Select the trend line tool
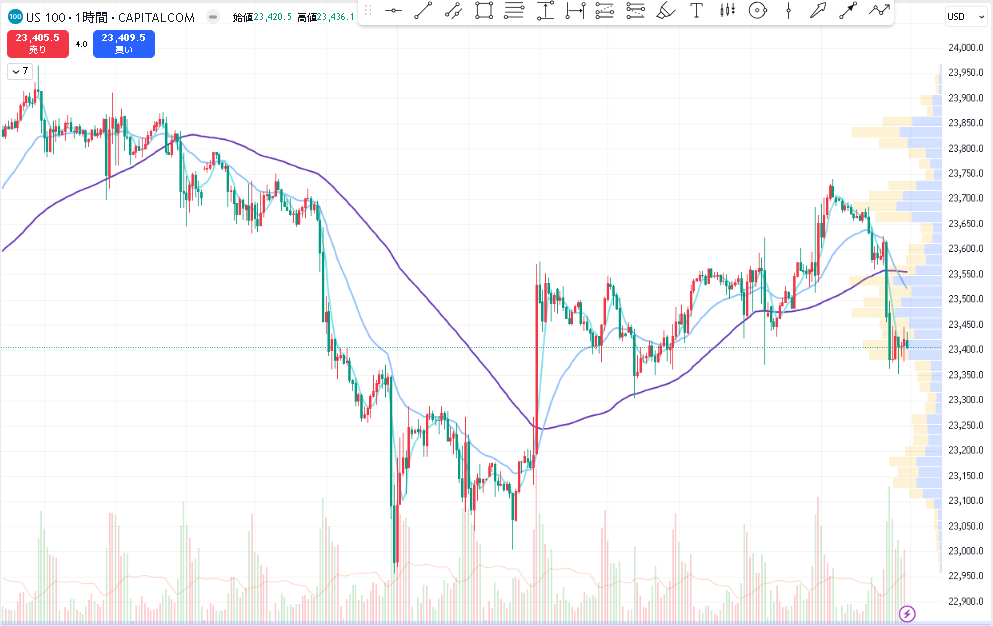The height and width of the screenshot is (626, 993). pyautogui.click(x=423, y=11)
